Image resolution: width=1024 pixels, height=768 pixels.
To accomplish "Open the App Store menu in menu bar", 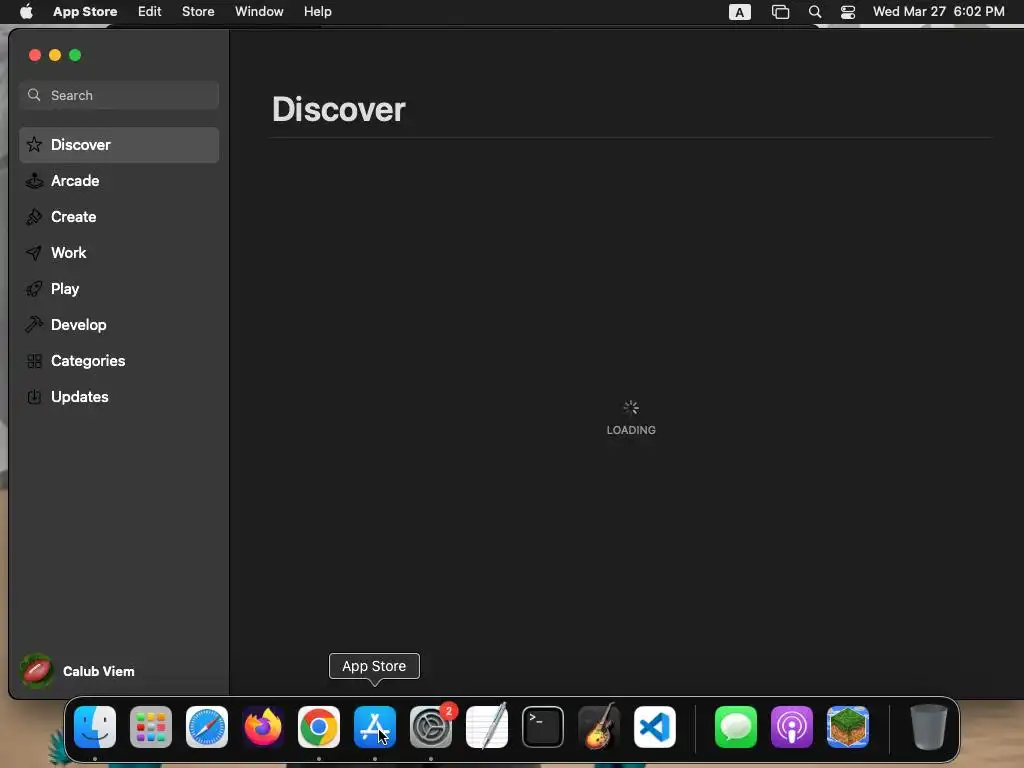I will coord(85,12).
